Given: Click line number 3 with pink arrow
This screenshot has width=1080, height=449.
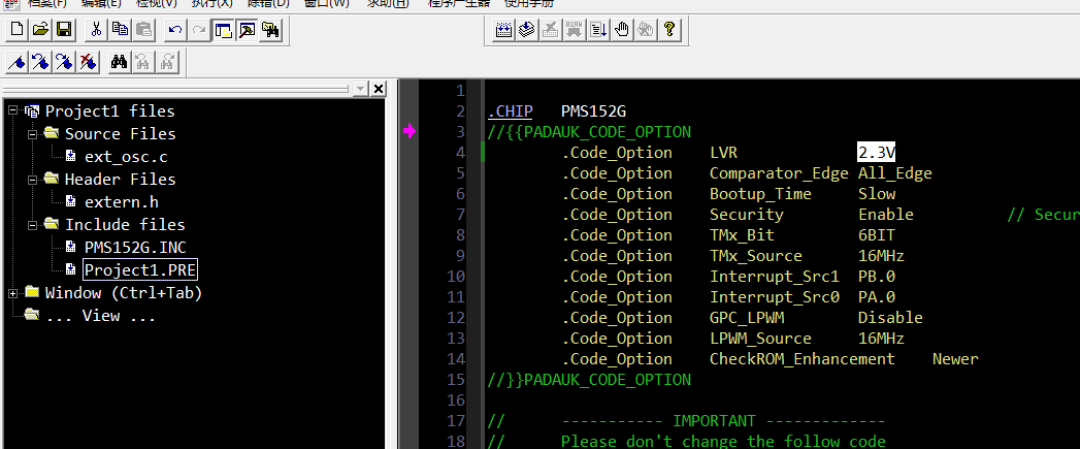Looking at the screenshot, I should point(461,132).
